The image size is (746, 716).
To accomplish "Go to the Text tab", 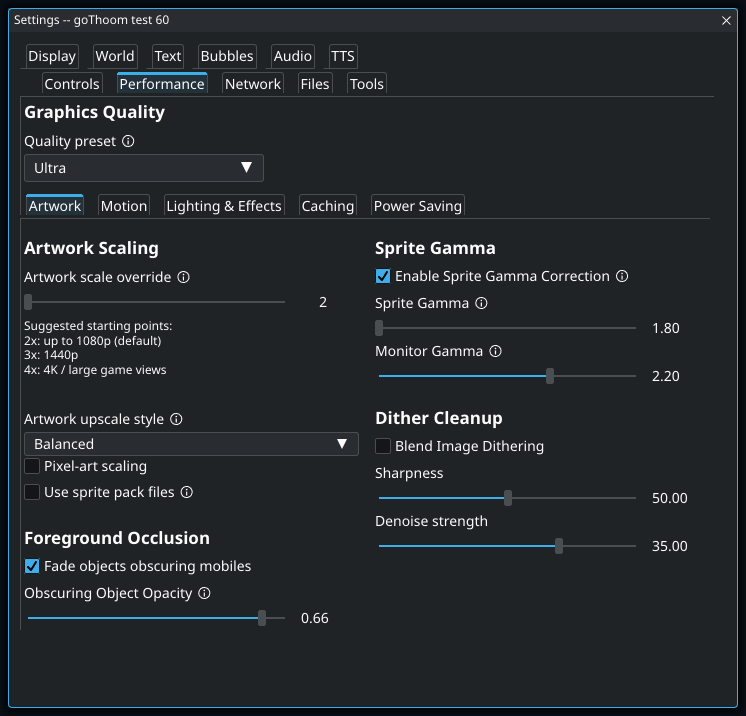I will pyautogui.click(x=168, y=56).
